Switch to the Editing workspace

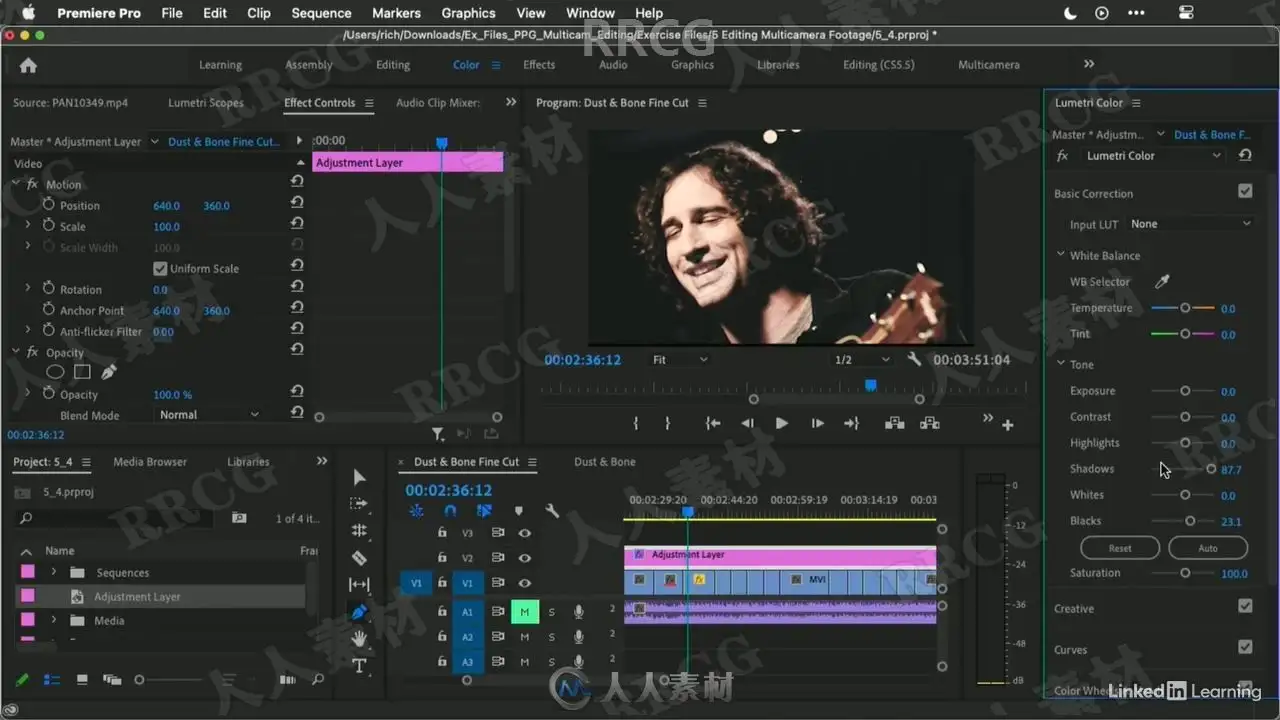point(393,65)
